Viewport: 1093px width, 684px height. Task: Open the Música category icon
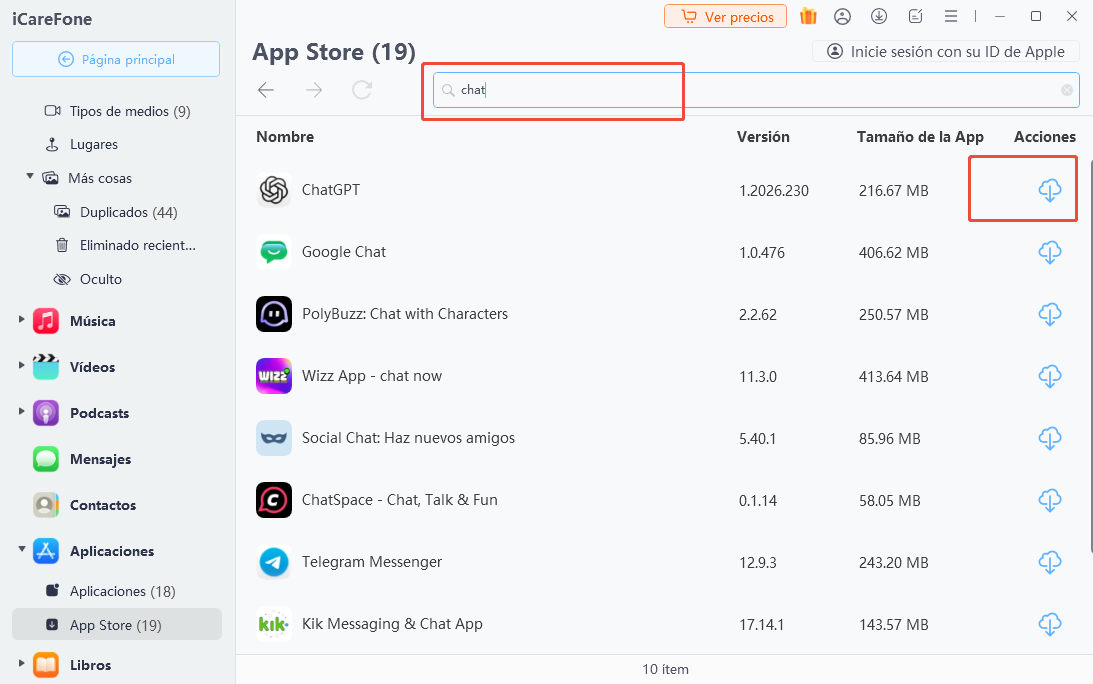coord(46,321)
